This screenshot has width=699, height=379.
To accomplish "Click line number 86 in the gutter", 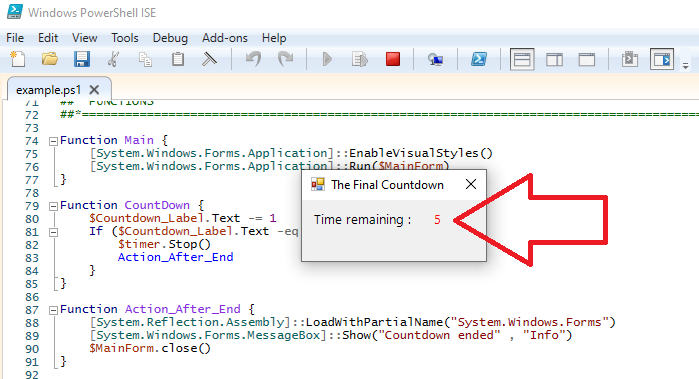I will 32,297.
